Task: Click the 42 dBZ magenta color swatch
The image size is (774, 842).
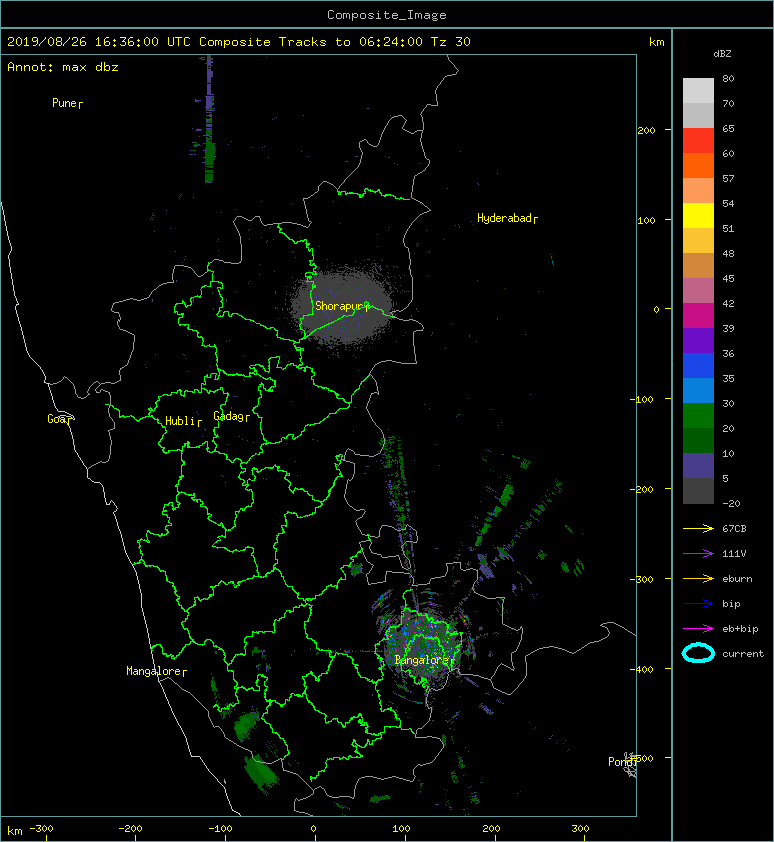Action: [698, 315]
